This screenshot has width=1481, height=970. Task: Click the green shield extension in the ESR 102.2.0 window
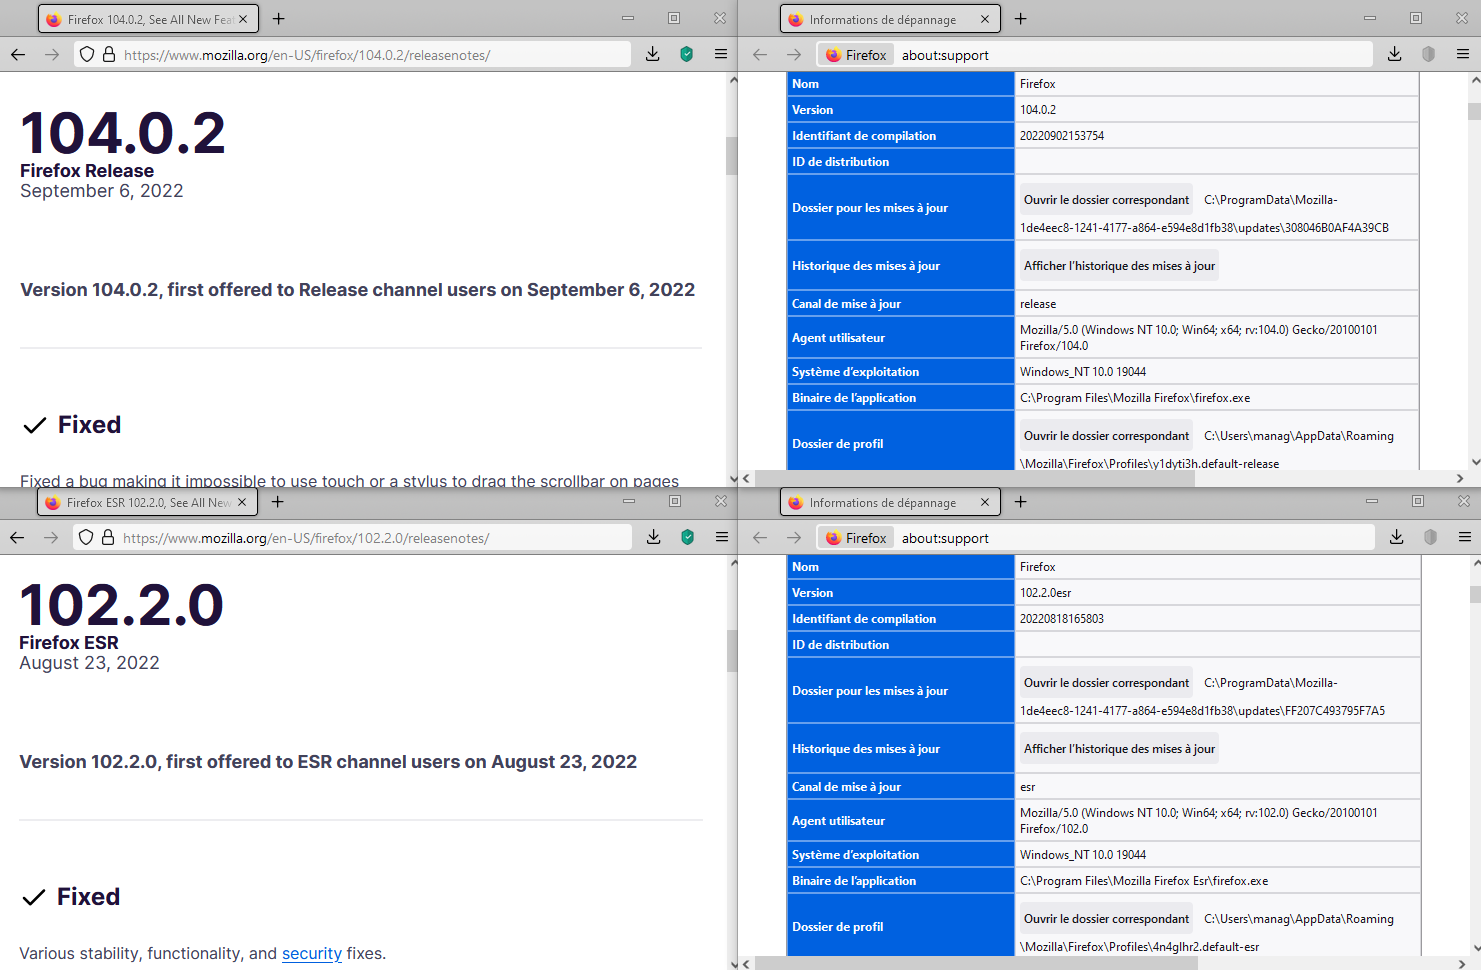[688, 538]
